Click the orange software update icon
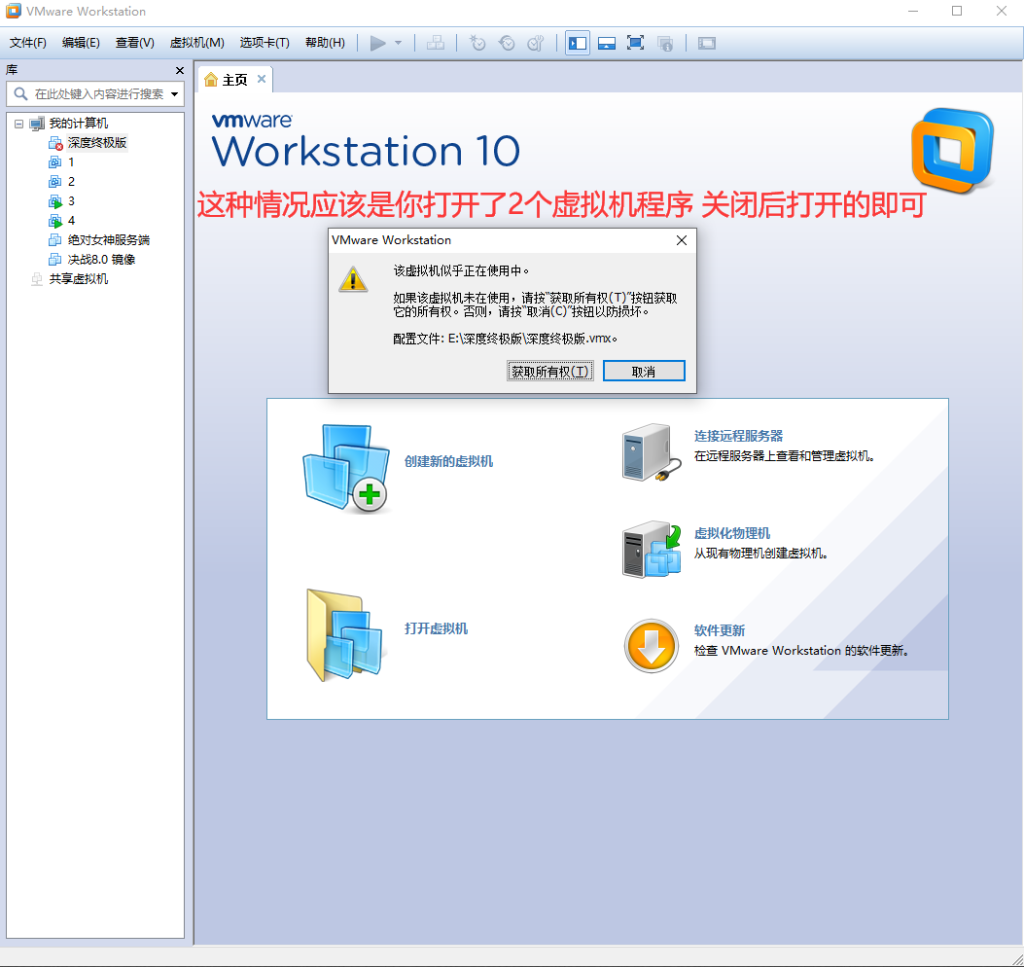 click(650, 646)
